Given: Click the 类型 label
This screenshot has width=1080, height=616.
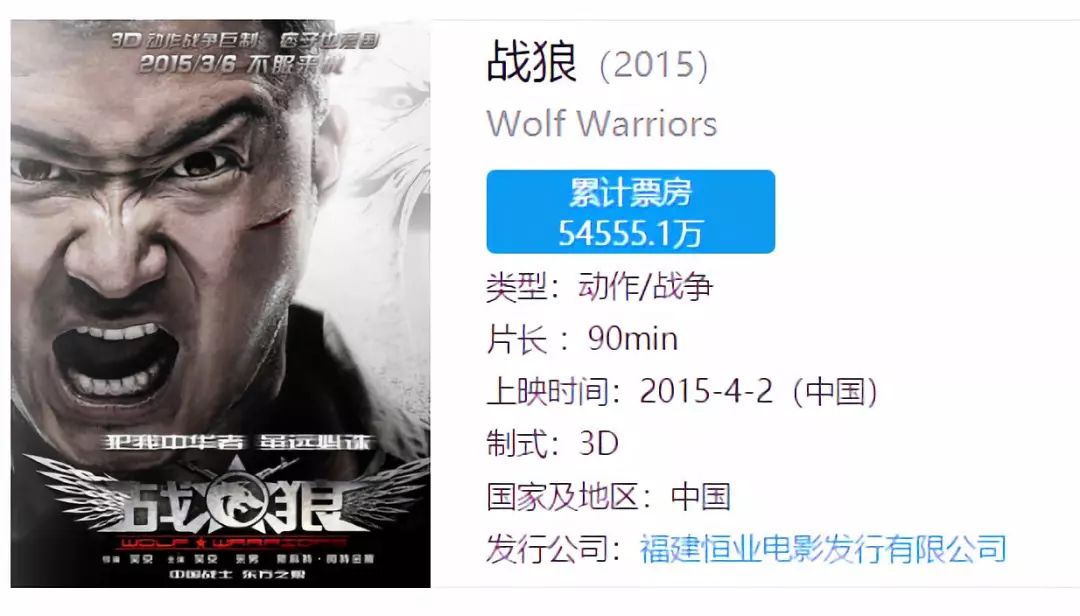Looking at the screenshot, I should pyautogui.click(x=517, y=287).
